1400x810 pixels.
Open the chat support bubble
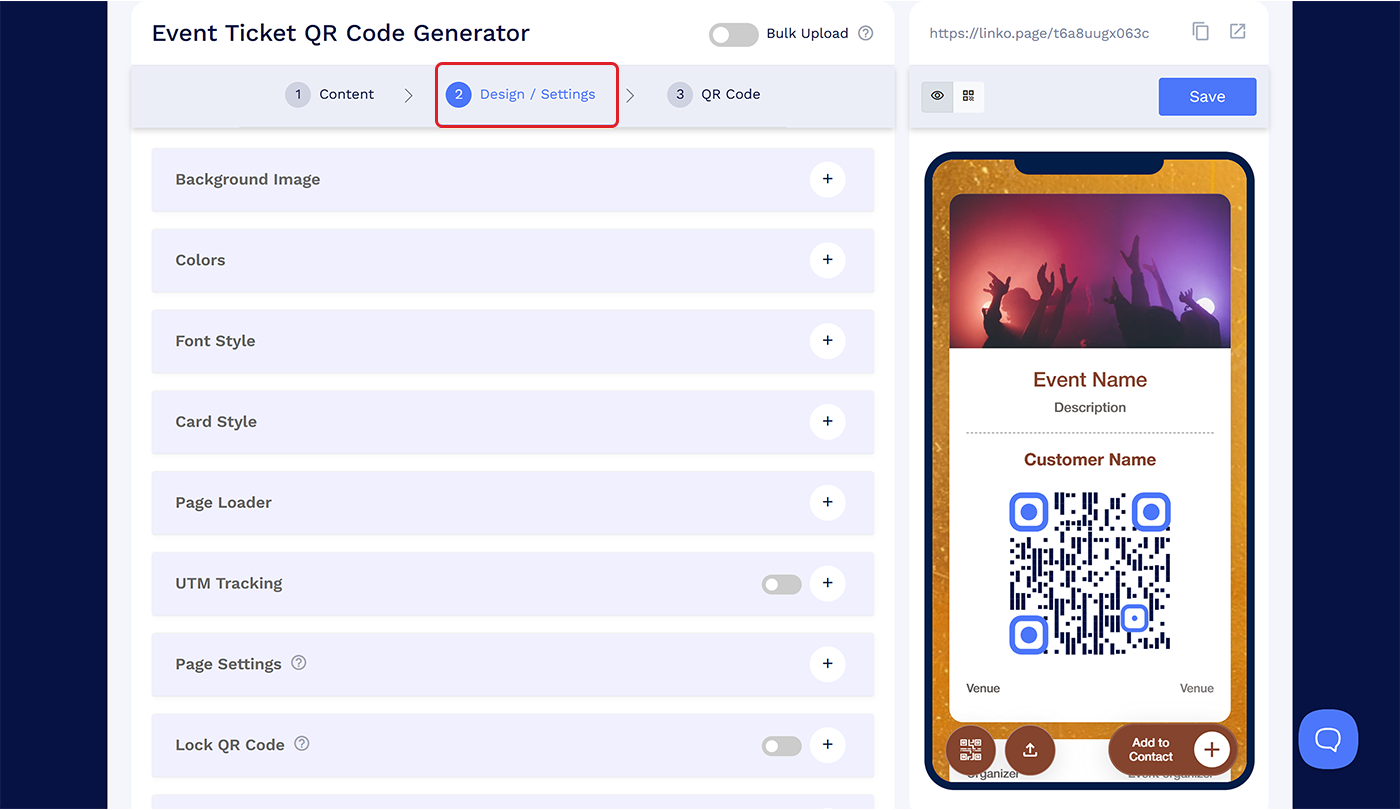point(1328,739)
